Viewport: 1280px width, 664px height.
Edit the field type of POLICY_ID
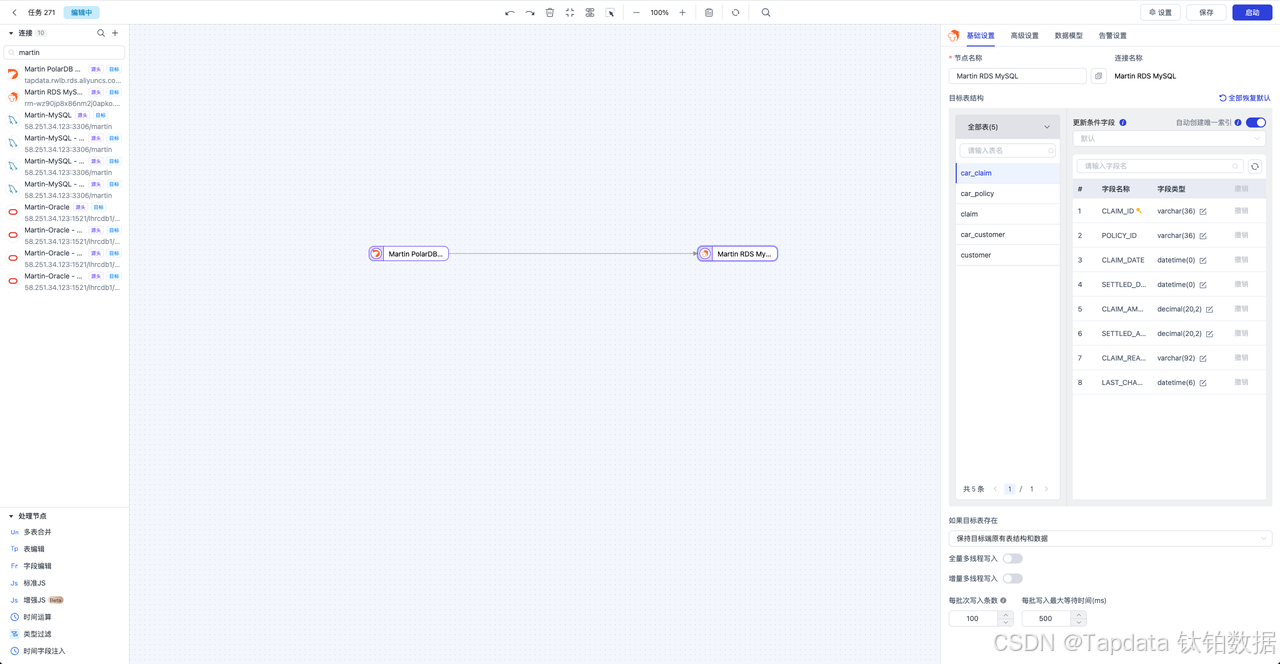click(1203, 236)
